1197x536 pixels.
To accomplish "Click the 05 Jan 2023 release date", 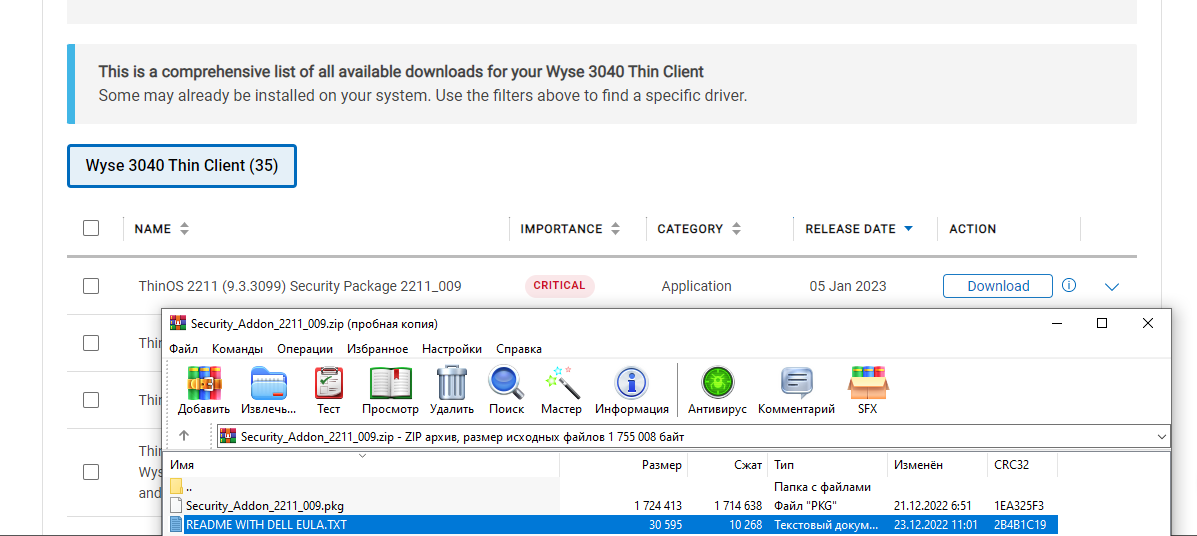I will 847,286.
